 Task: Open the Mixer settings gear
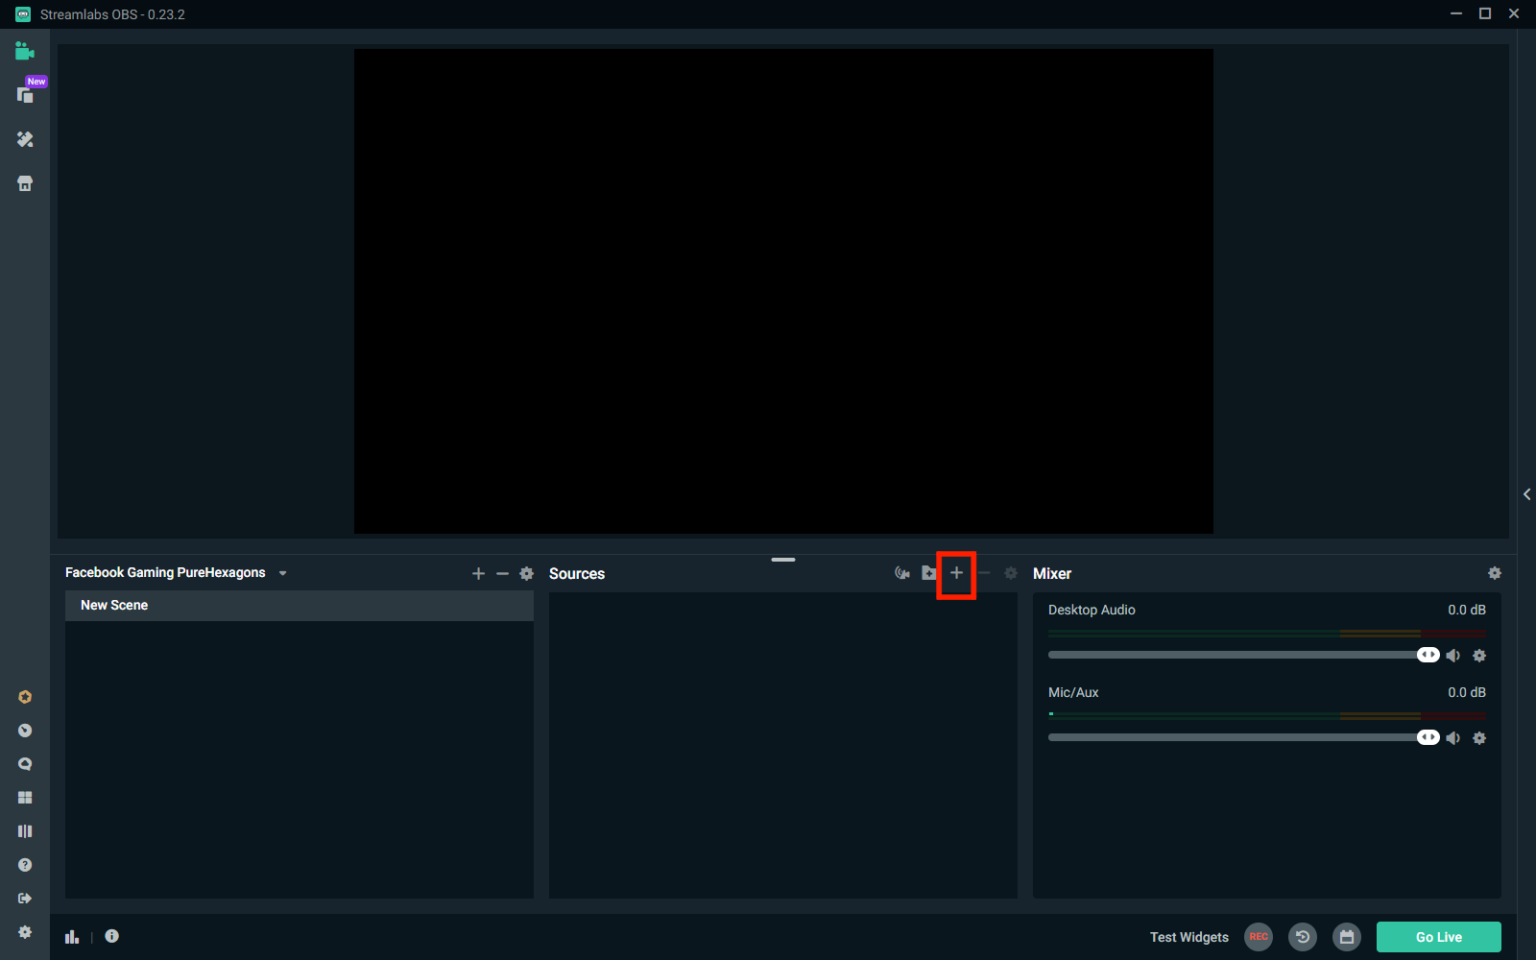[1494, 573]
